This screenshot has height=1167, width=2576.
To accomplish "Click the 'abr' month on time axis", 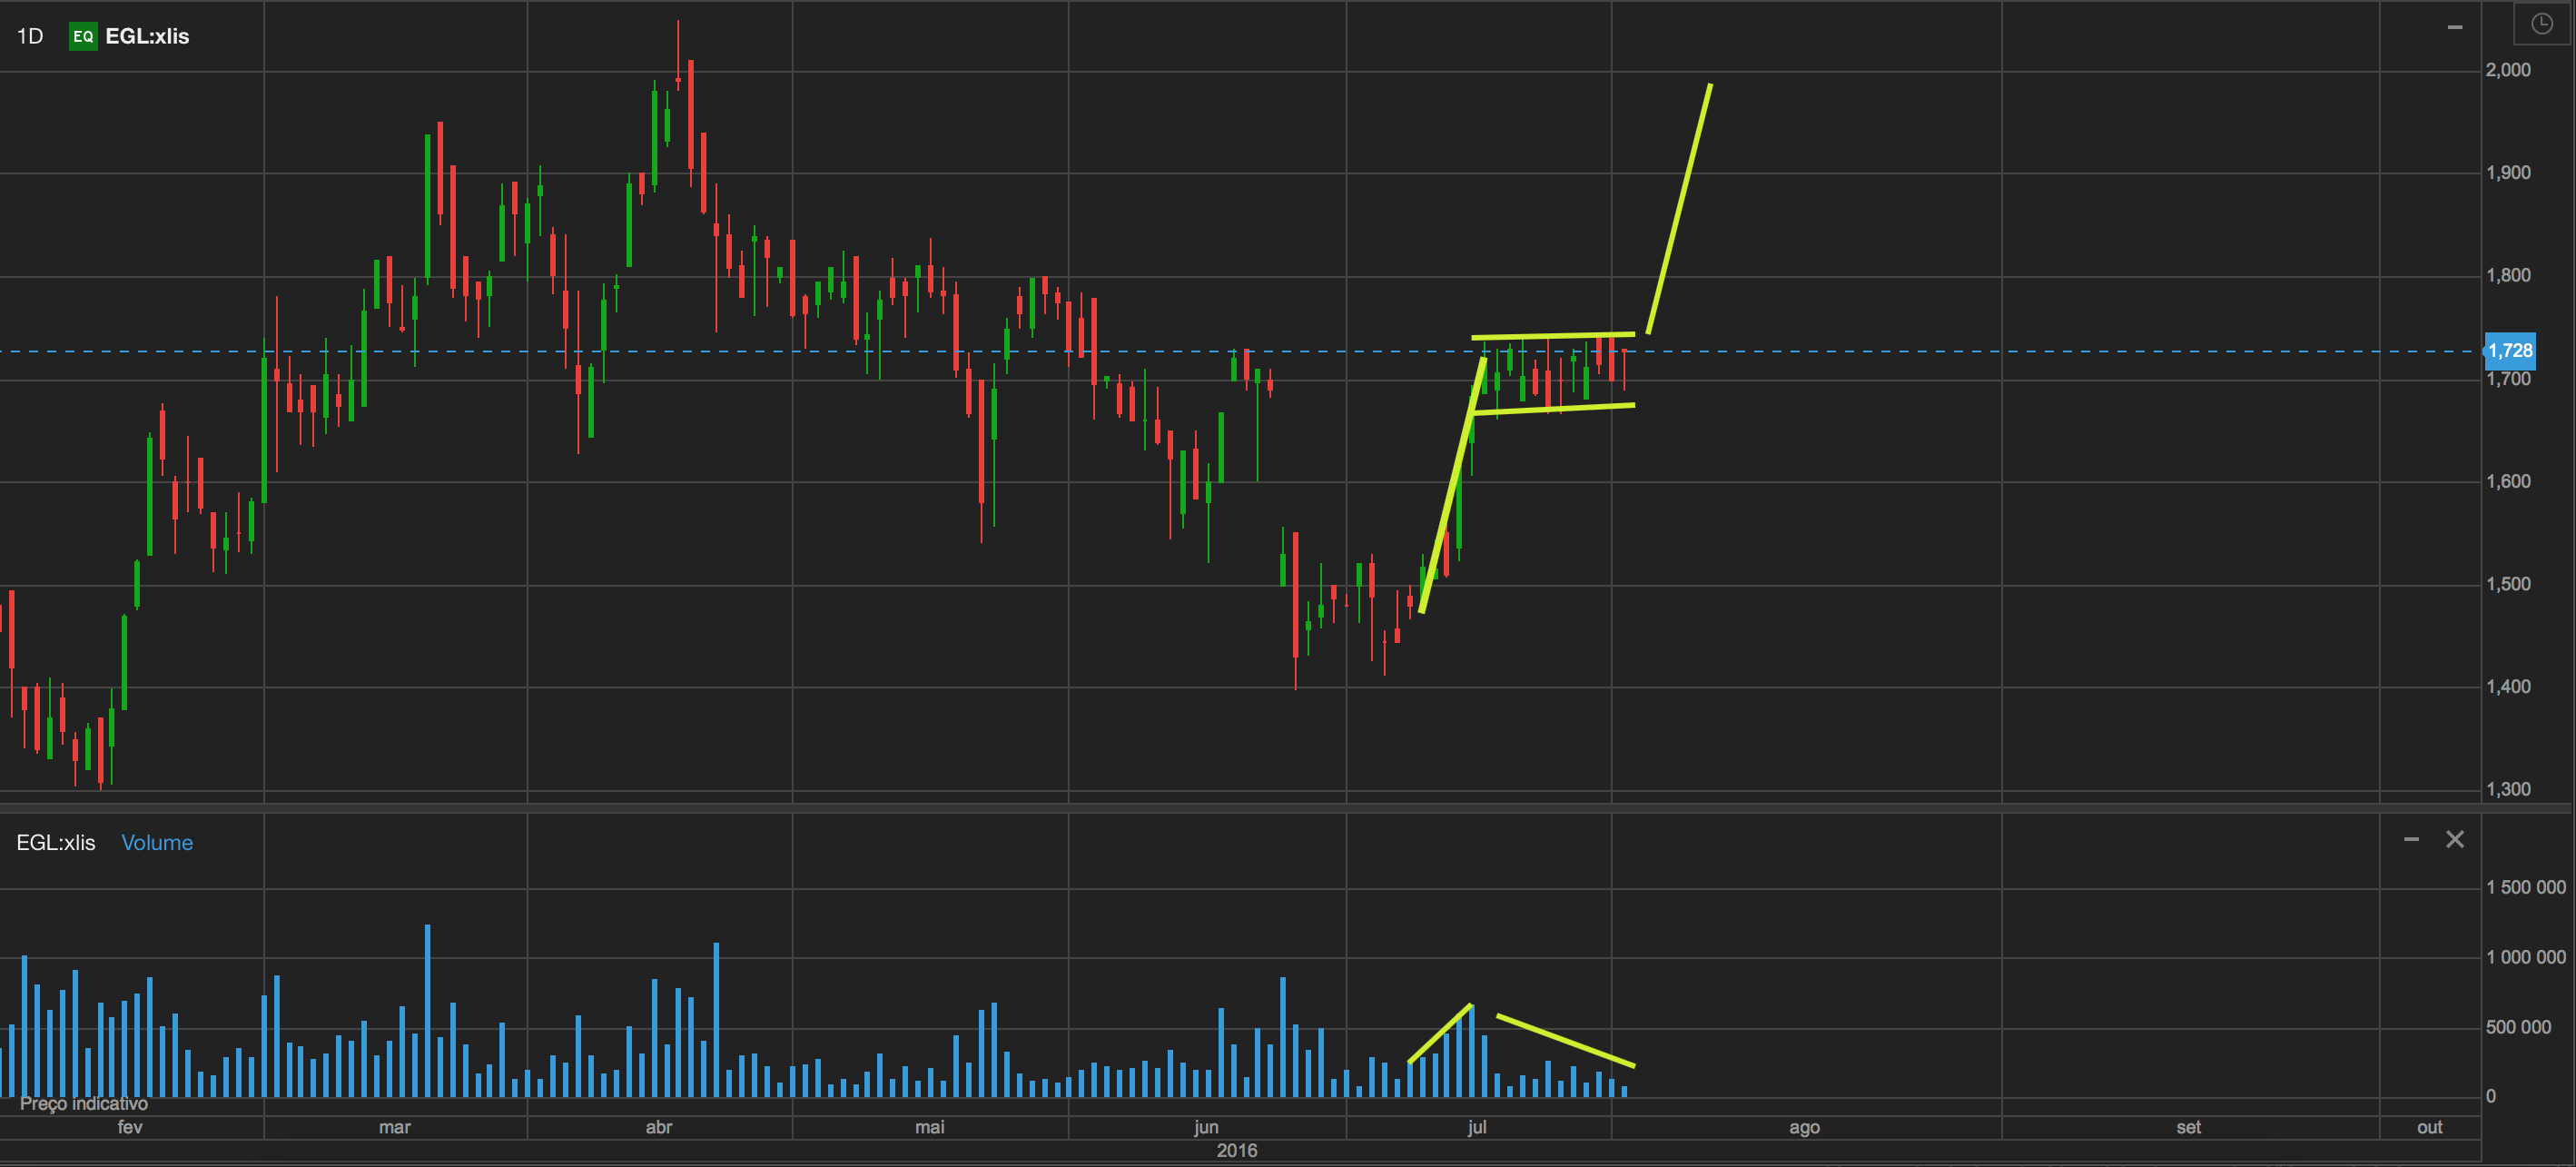I will pyautogui.click(x=659, y=1127).
